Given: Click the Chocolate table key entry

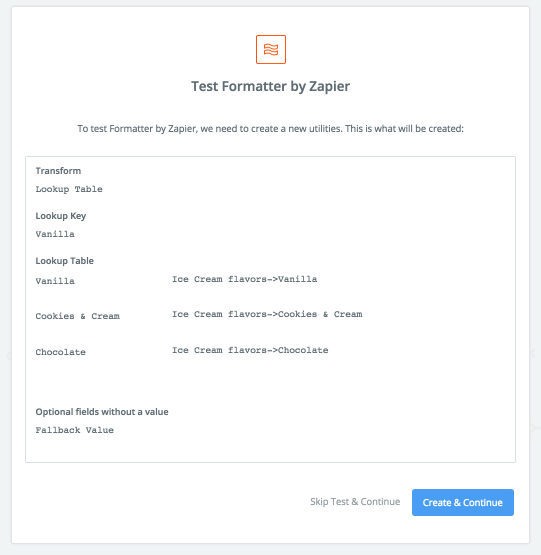Looking at the screenshot, I should [61, 352].
